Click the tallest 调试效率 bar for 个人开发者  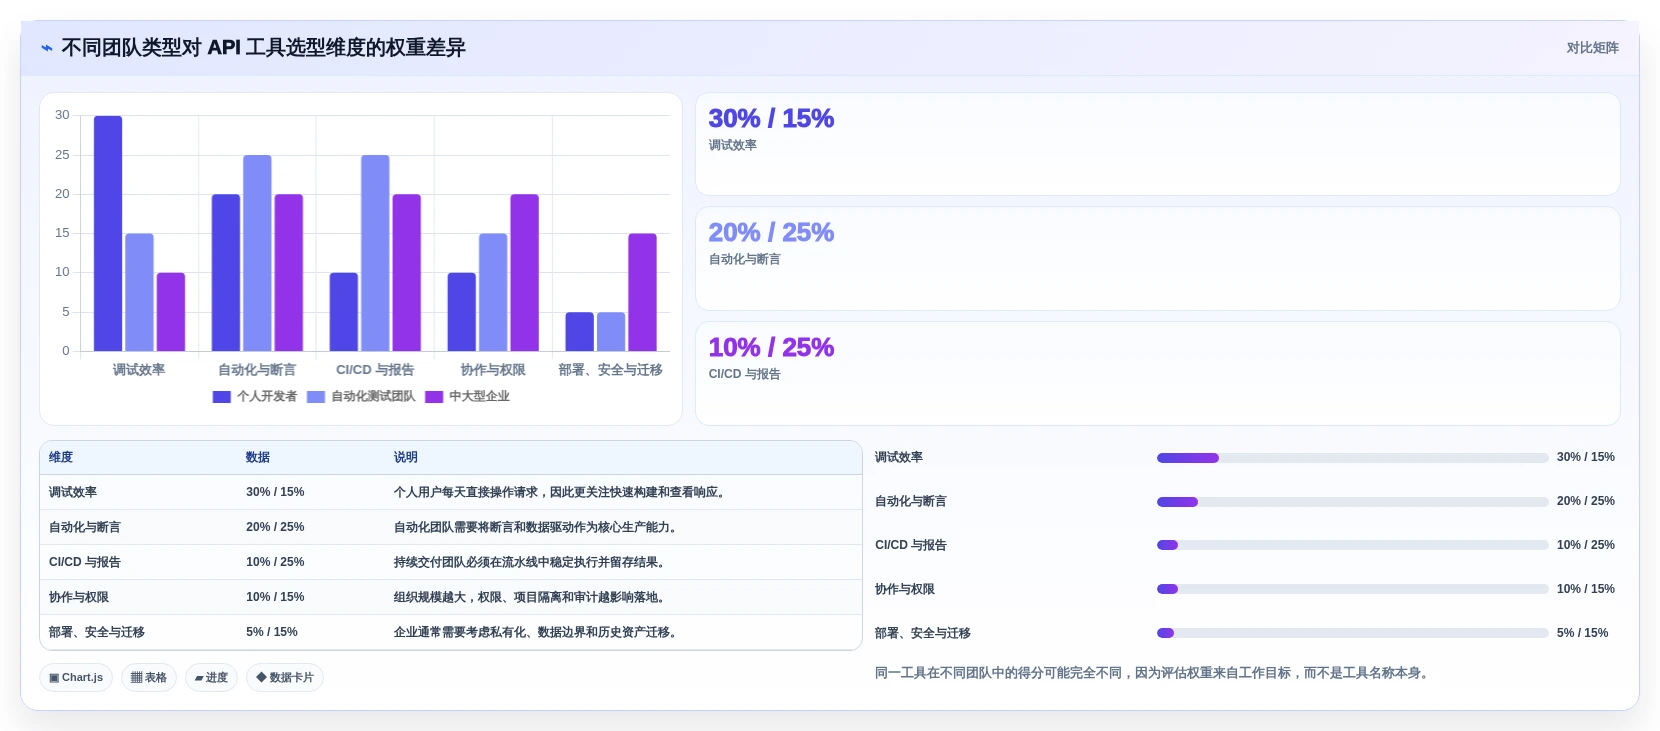click(108, 234)
